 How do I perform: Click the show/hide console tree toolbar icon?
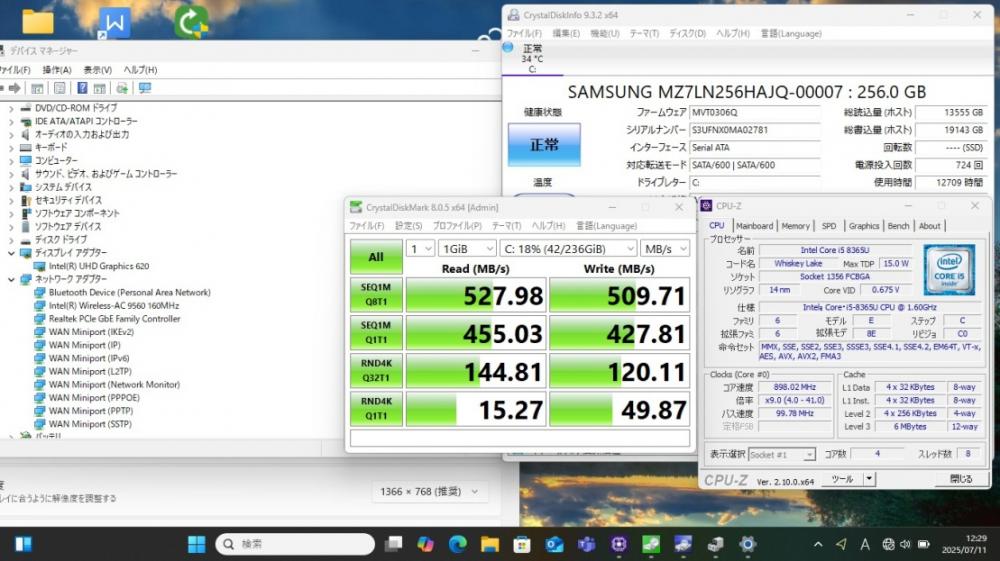click(38, 88)
